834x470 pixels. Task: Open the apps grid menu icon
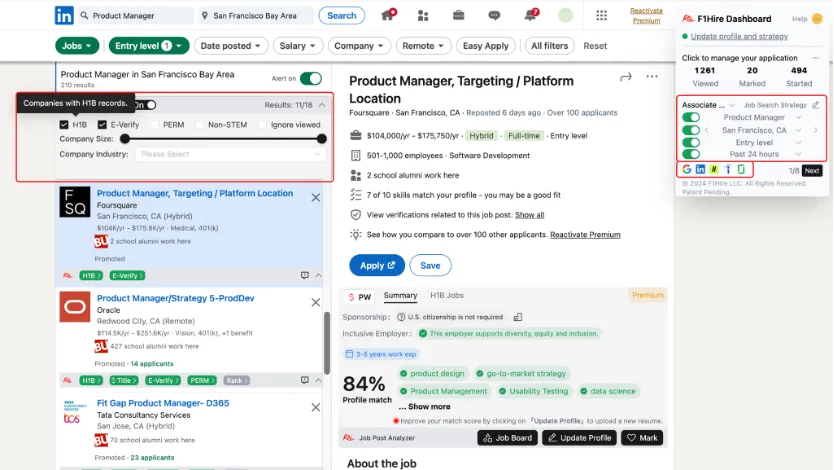coord(602,15)
